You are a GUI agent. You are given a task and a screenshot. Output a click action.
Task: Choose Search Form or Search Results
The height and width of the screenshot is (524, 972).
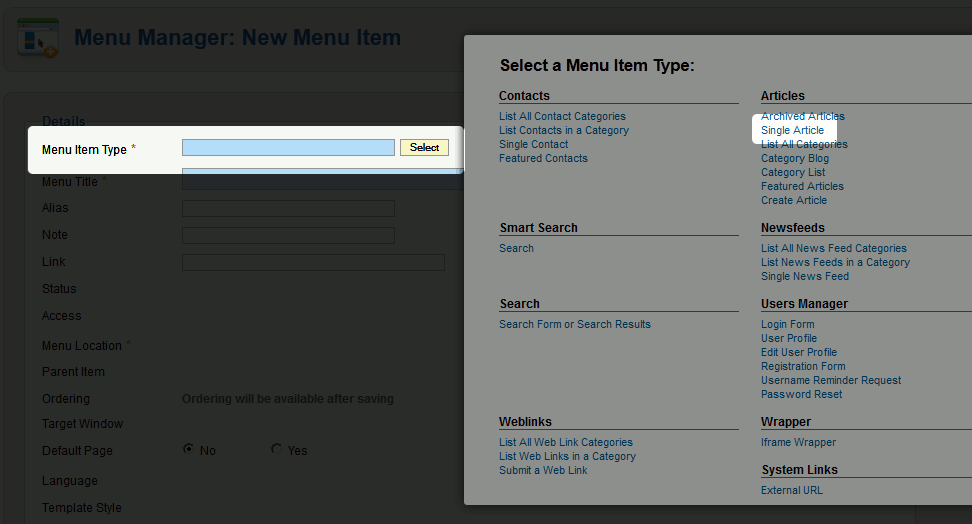pyautogui.click(x=575, y=324)
